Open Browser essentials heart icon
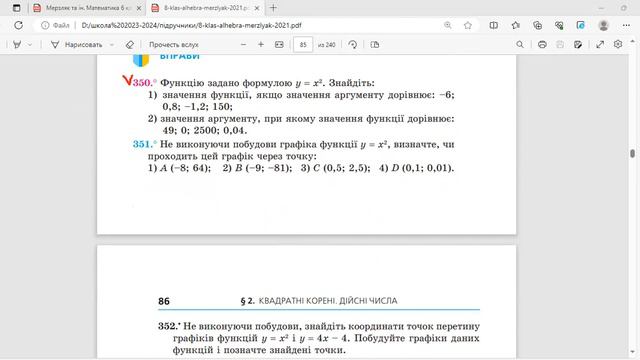This screenshot has width=640, height=360. (x=559, y=25)
